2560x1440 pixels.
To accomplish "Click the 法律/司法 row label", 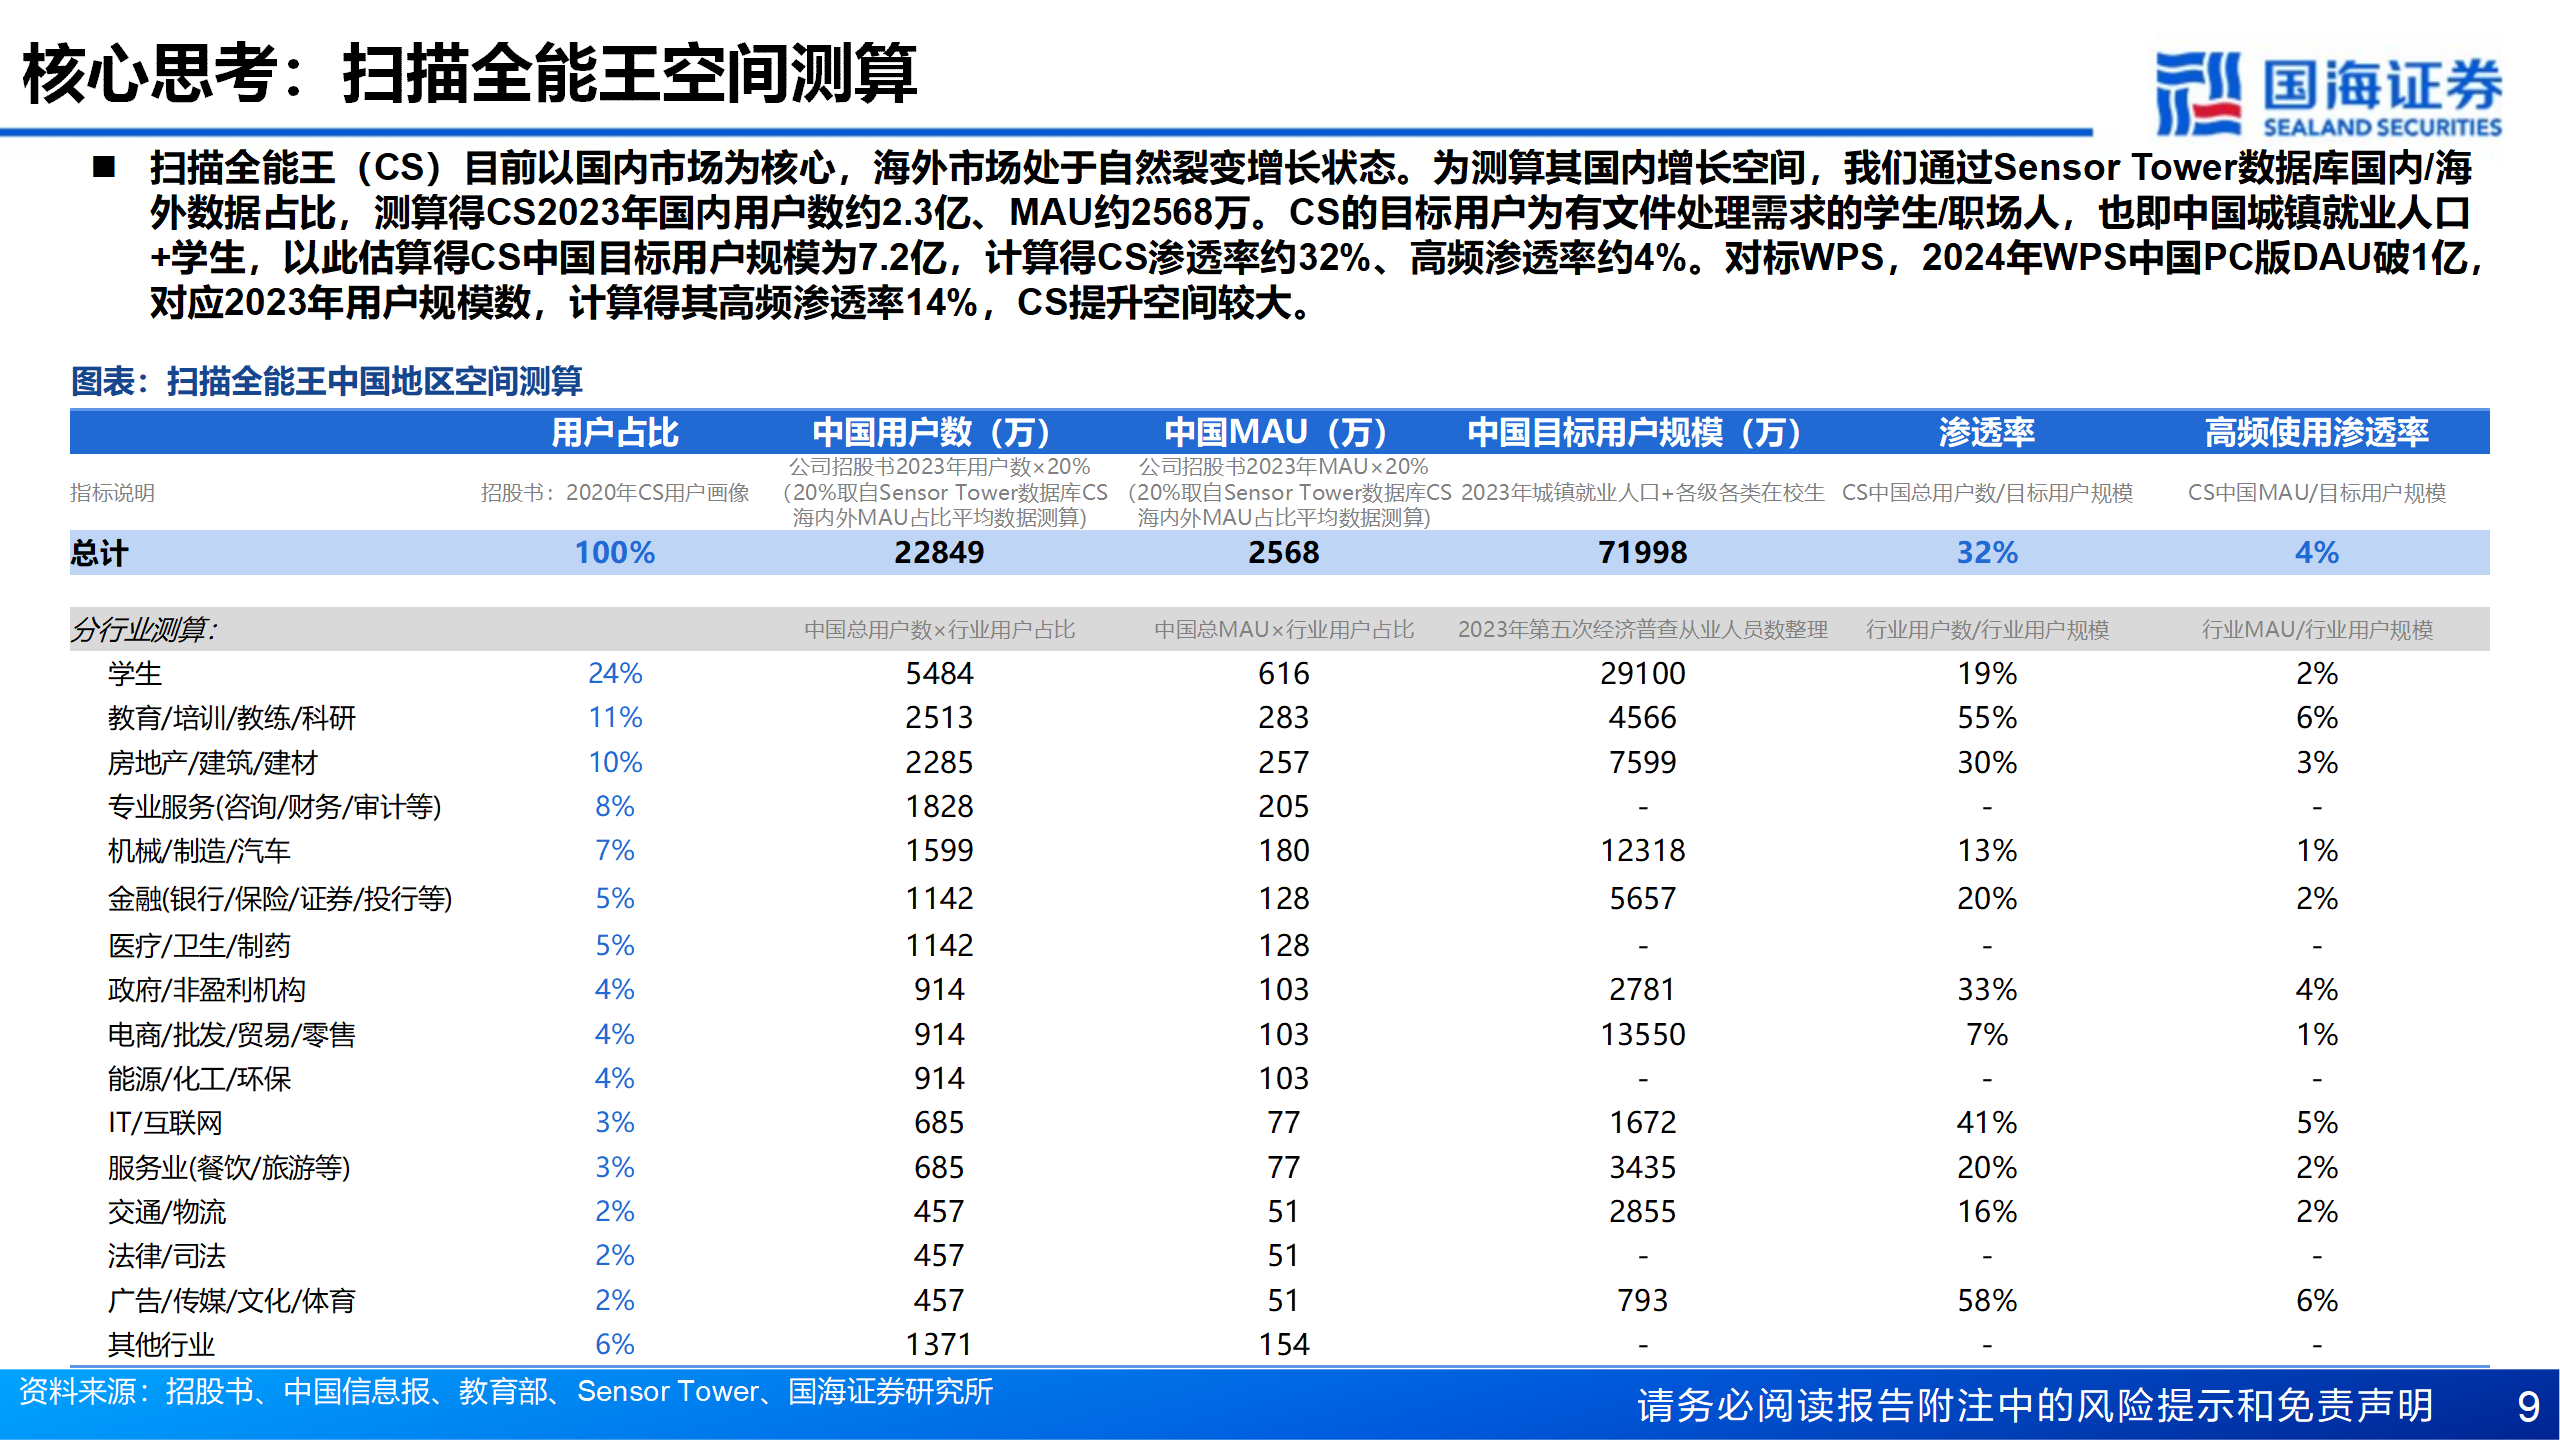I will [167, 1256].
